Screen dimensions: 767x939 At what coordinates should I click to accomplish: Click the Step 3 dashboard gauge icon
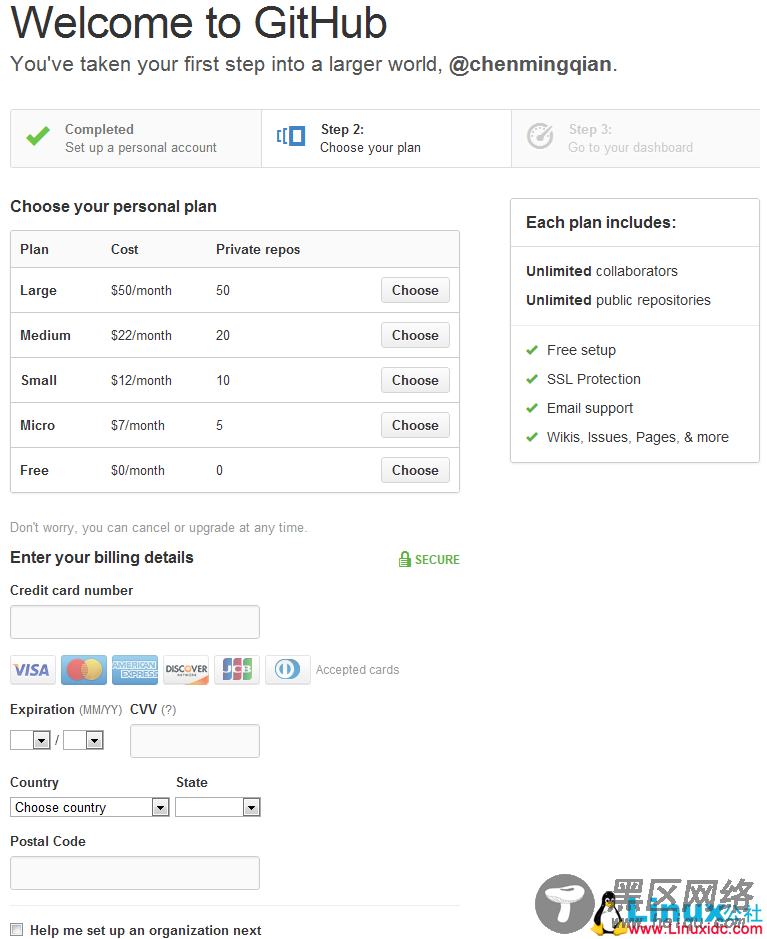click(540, 136)
